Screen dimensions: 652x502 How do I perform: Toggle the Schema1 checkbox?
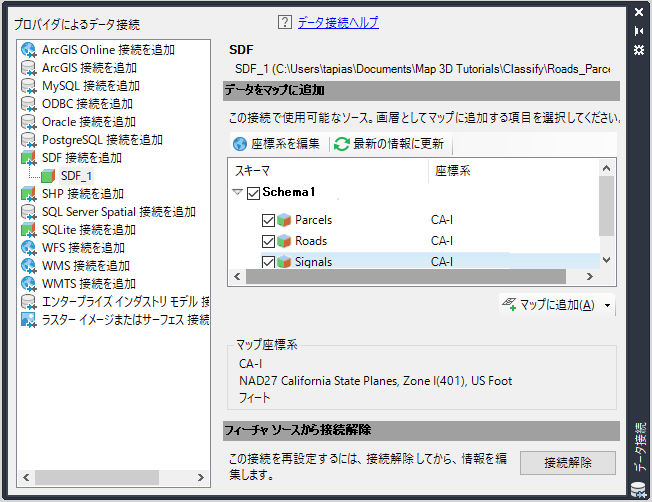tap(253, 193)
